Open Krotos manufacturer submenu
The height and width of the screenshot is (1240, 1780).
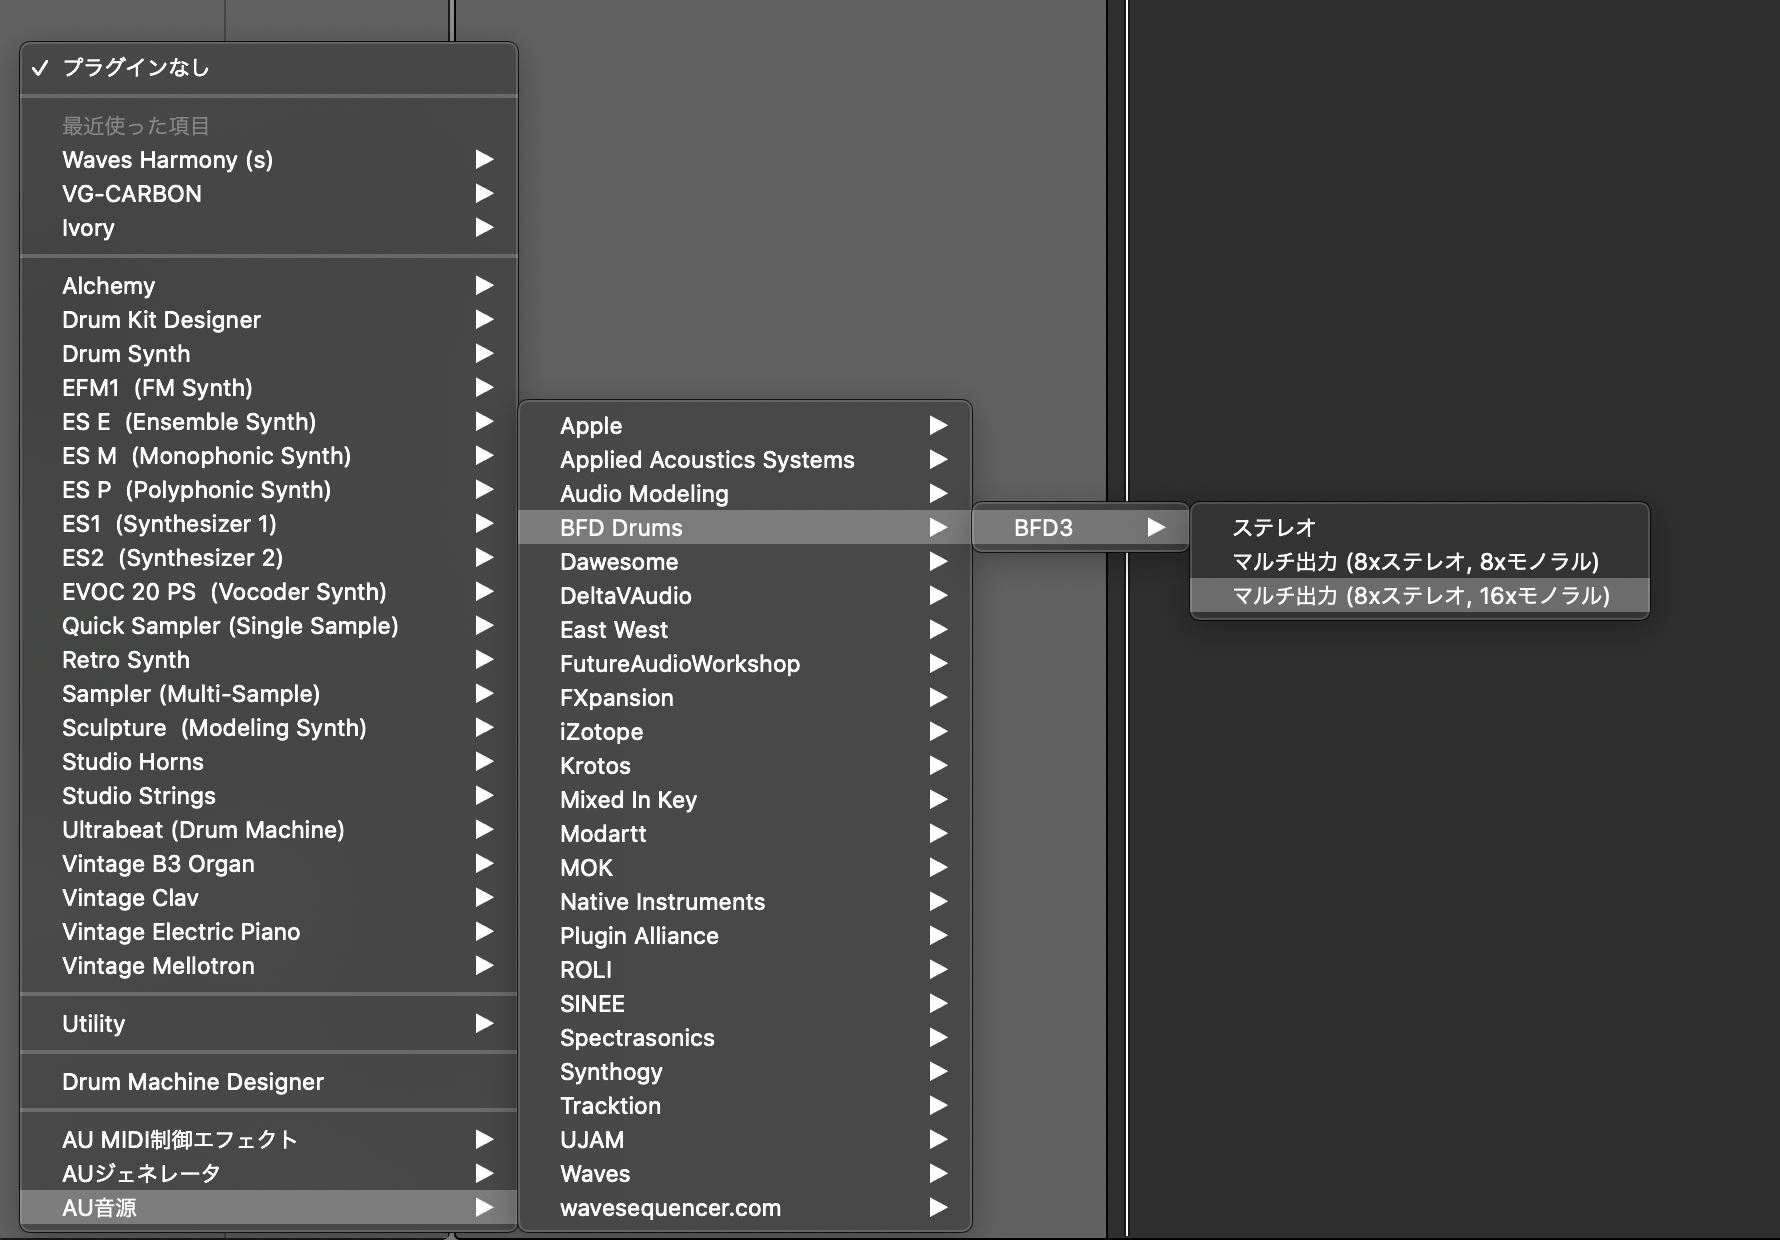745,766
